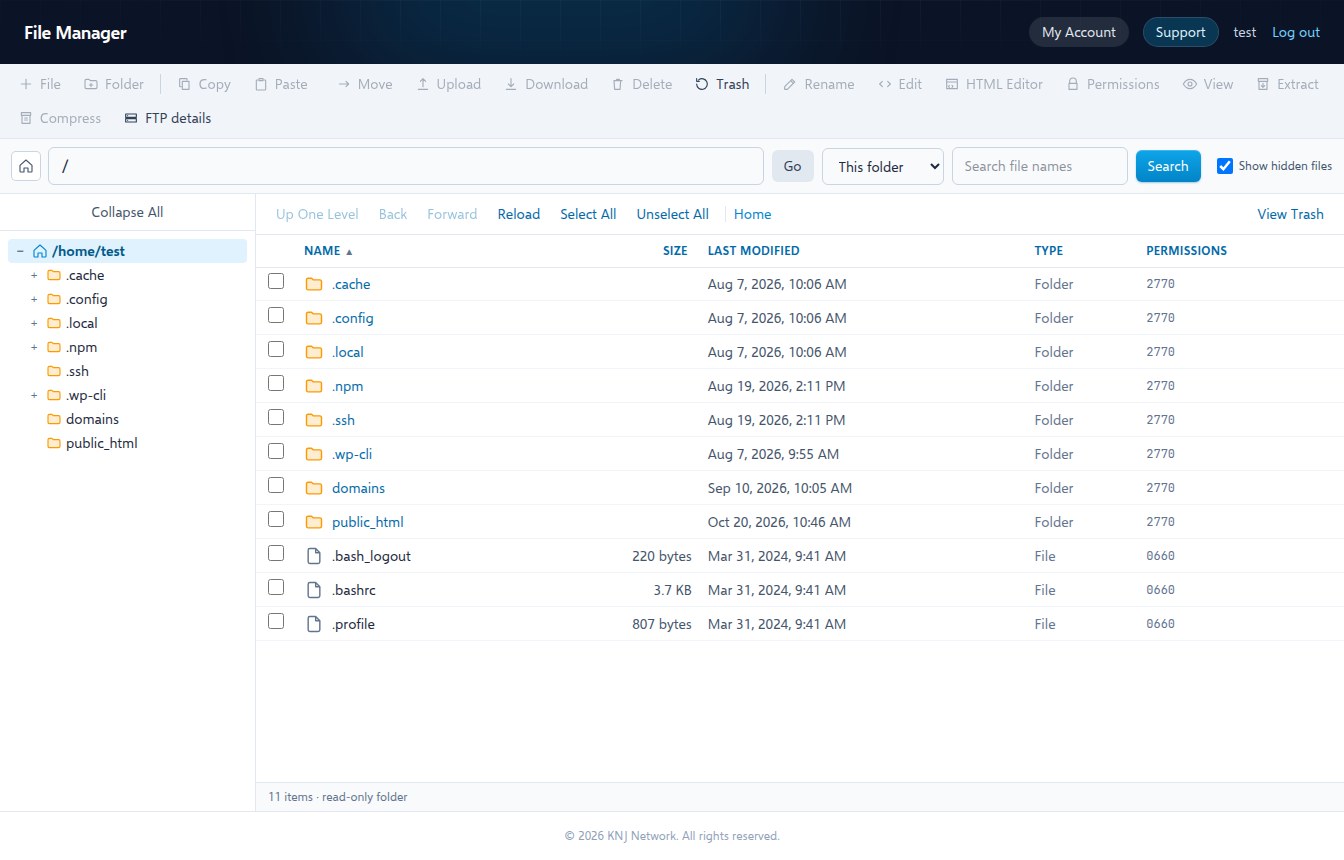This screenshot has height=860, width=1344.
Task: Click the Move toolbar button
Action: tap(365, 84)
